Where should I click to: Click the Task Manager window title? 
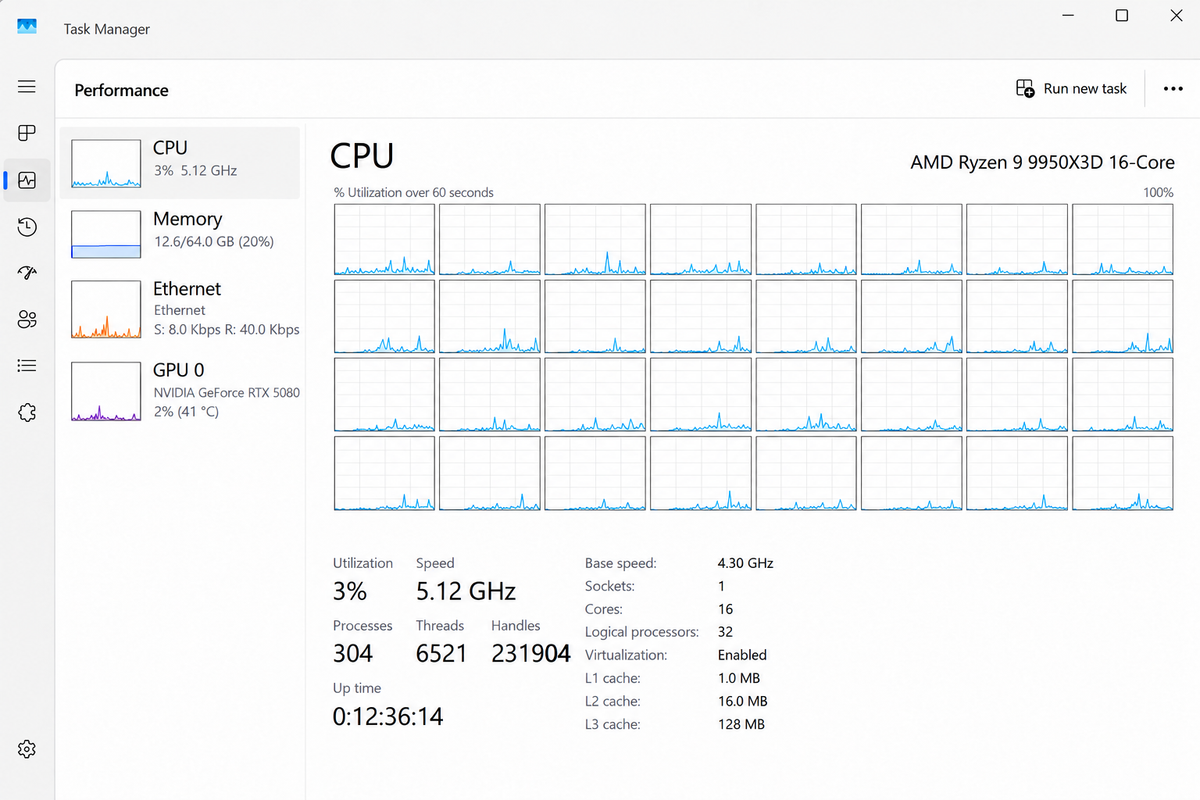point(107,29)
